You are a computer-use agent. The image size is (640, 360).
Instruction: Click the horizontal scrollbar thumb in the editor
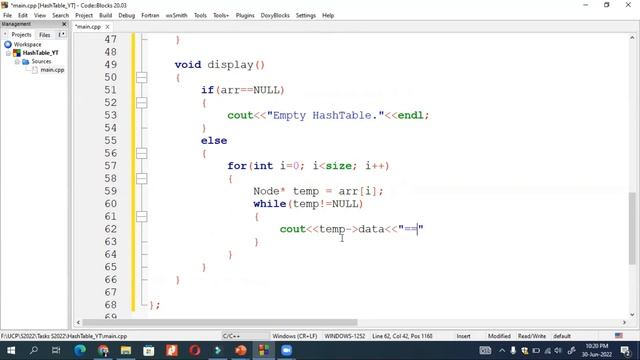pyautogui.click(x=220, y=322)
